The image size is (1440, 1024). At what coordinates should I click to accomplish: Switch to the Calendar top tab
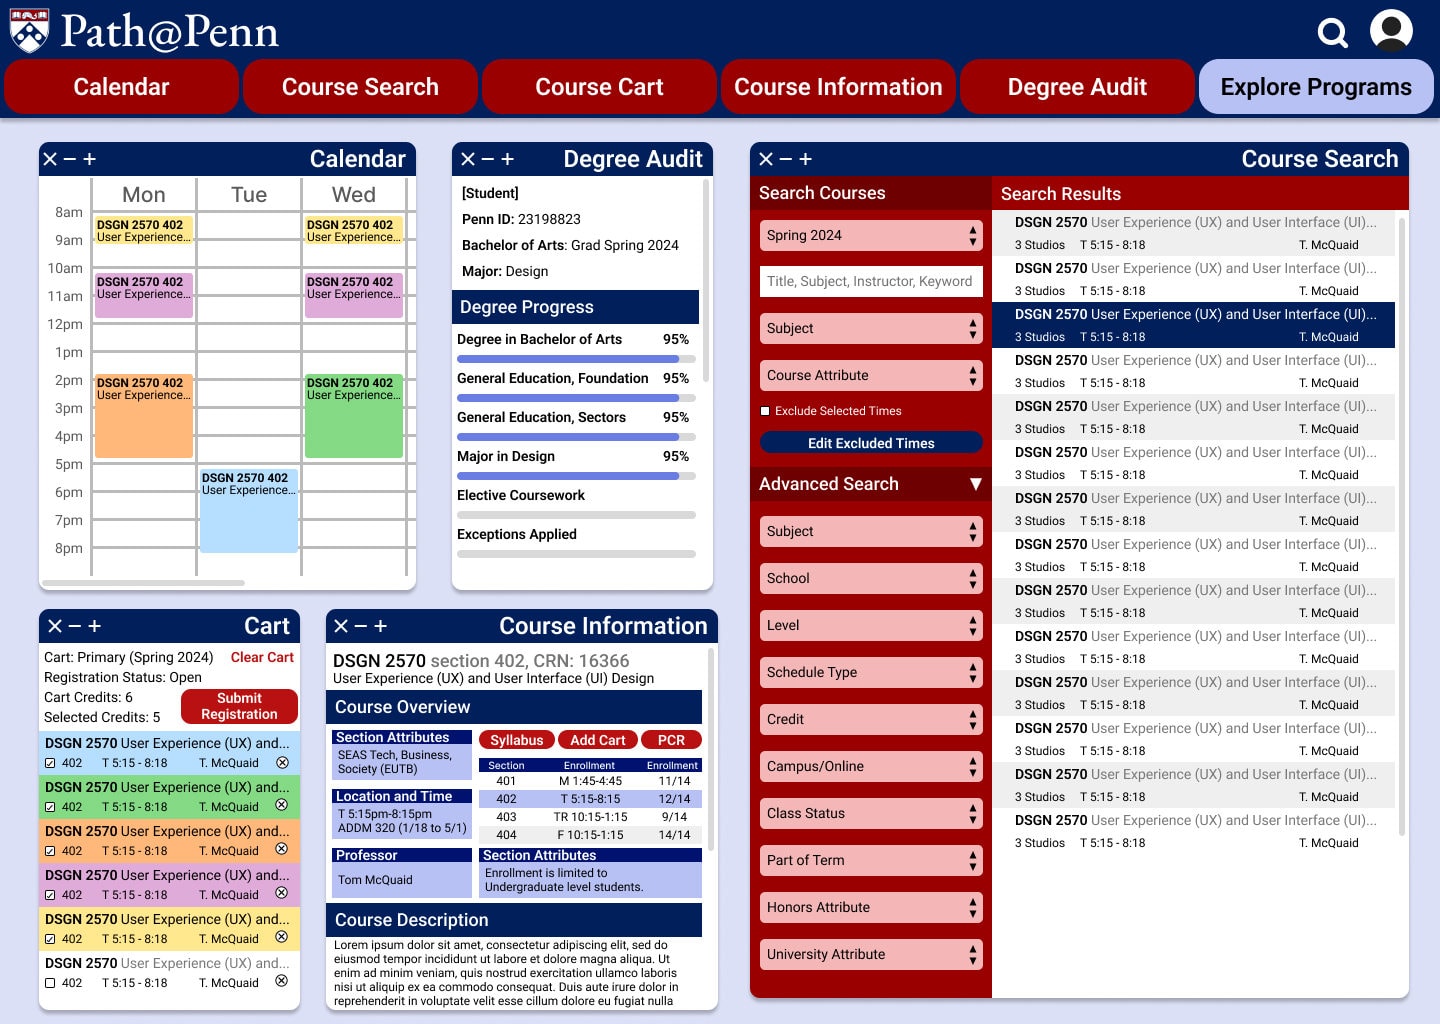click(x=121, y=87)
